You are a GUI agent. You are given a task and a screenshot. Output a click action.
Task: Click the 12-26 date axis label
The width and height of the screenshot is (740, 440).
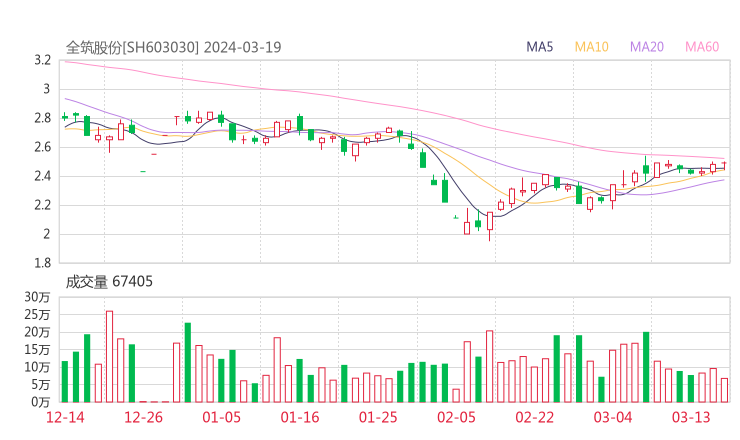click(x=143, y=417)
